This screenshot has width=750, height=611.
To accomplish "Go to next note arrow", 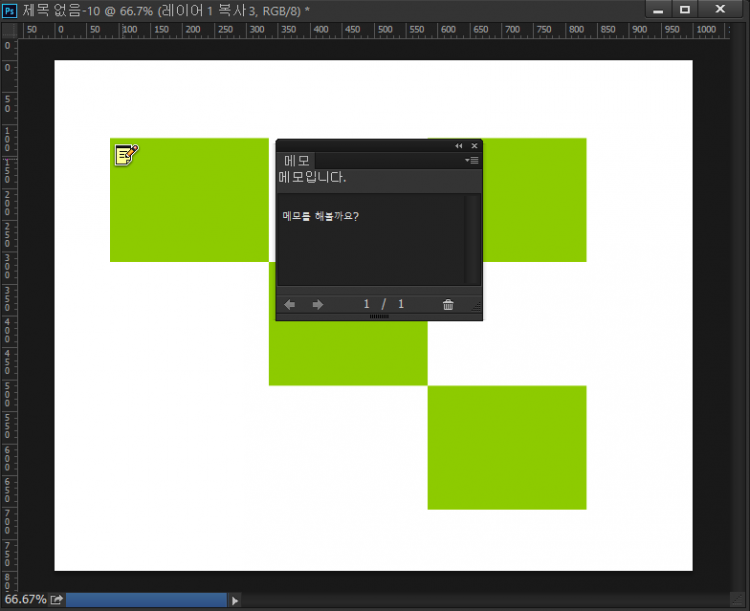I will (x=318, y=305).
